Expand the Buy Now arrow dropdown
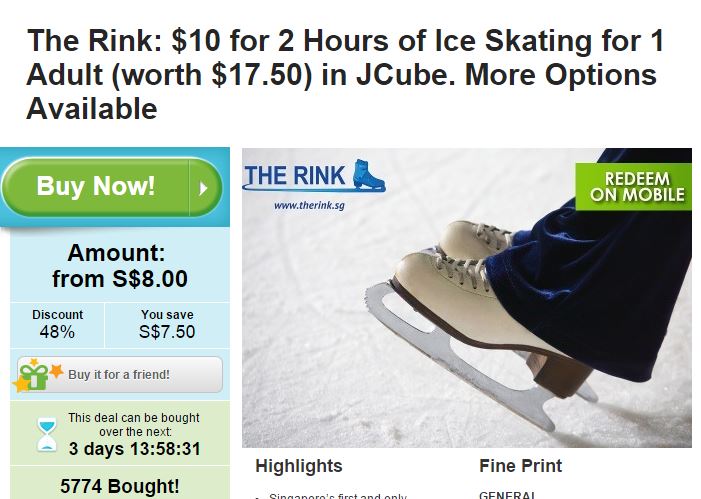Screen dimensions: 701x499 [x=205, y=188]
